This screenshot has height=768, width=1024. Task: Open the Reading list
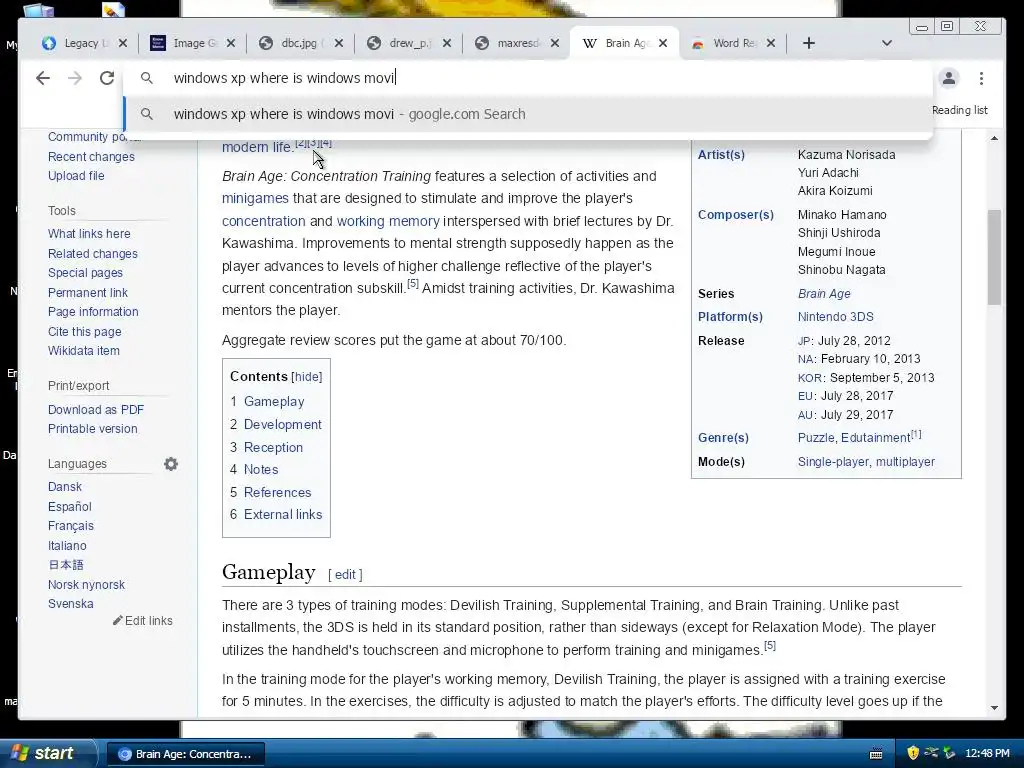[959, 110]
